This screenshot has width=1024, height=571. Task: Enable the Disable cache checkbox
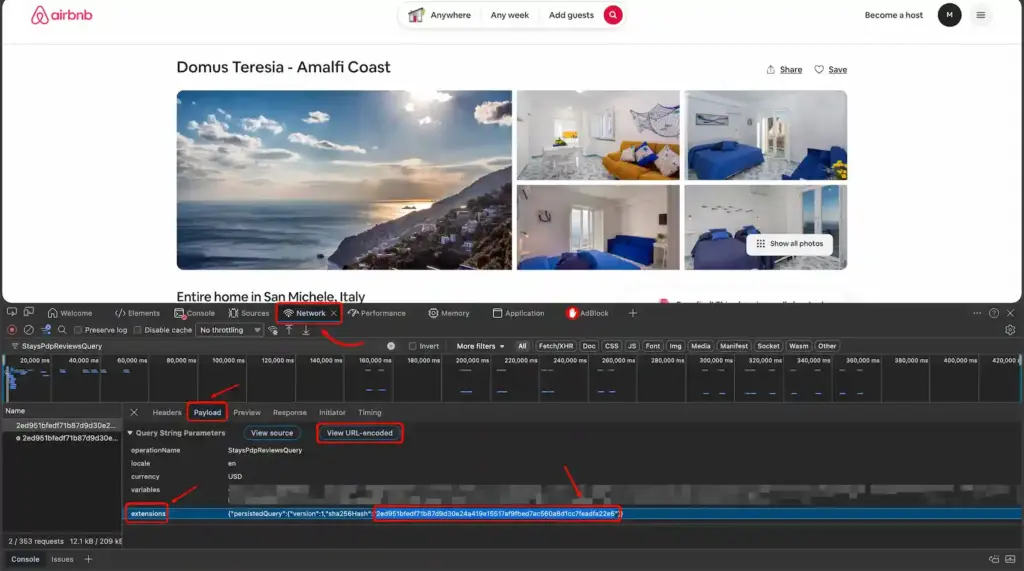point(137,330)
